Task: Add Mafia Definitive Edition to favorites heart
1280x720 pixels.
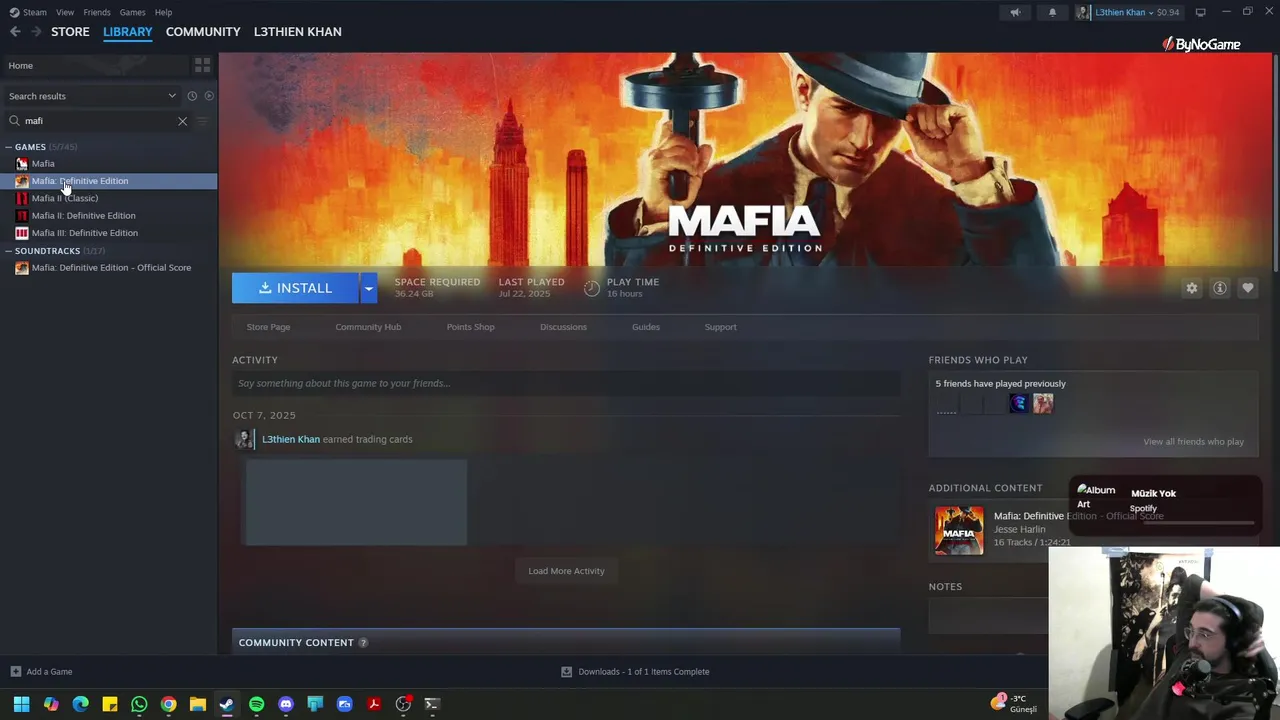Action: coord(1248,288)
